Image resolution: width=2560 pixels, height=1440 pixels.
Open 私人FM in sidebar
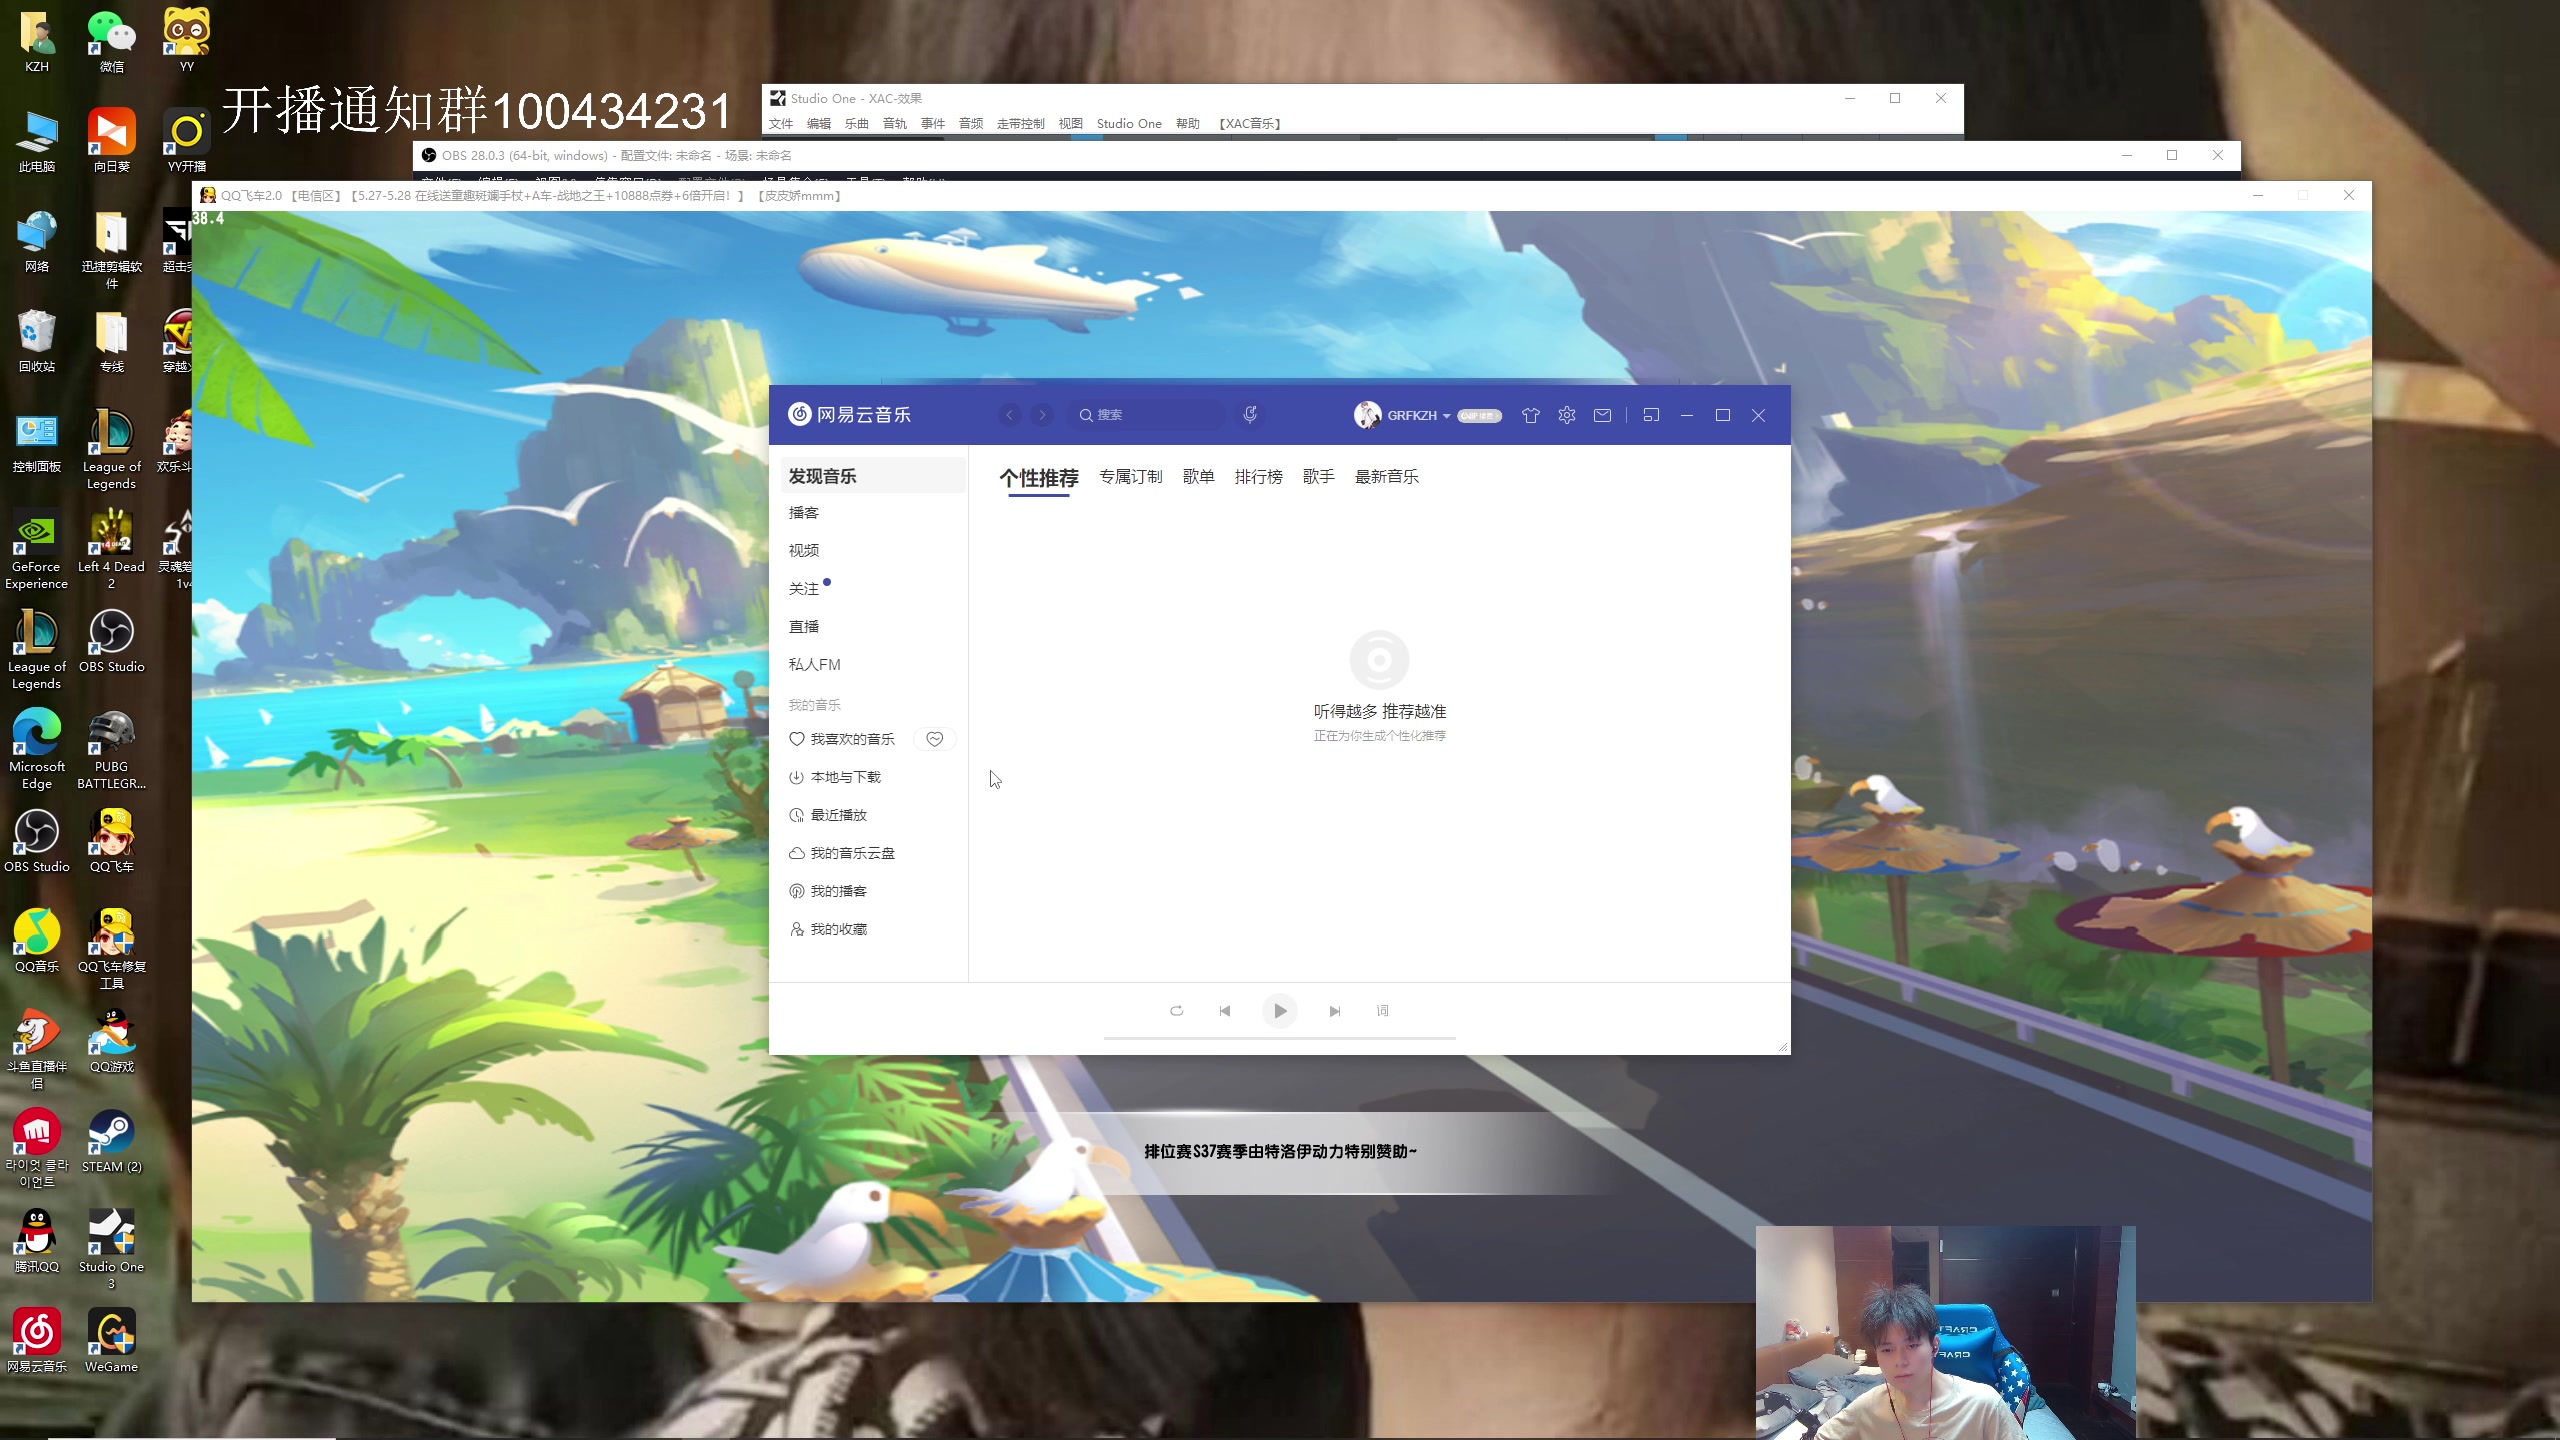(814, 665)
